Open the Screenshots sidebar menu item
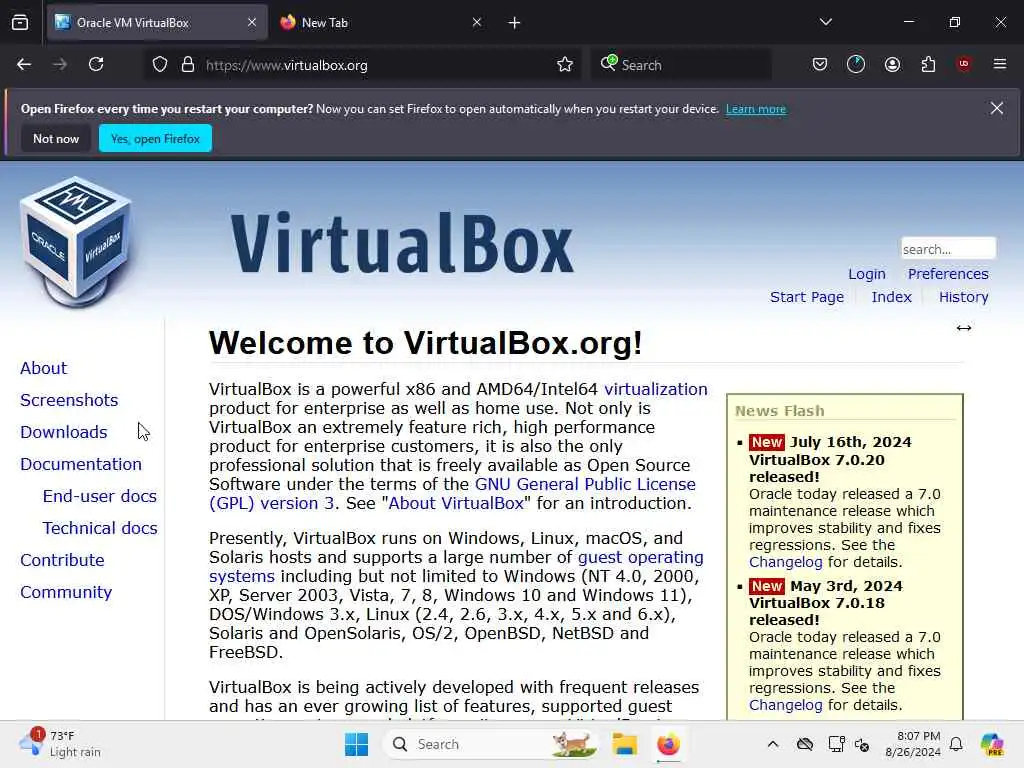 [69, 400]
